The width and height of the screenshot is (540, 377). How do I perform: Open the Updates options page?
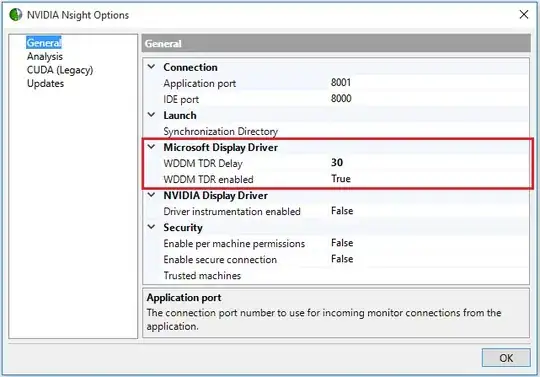click(45, 83)
